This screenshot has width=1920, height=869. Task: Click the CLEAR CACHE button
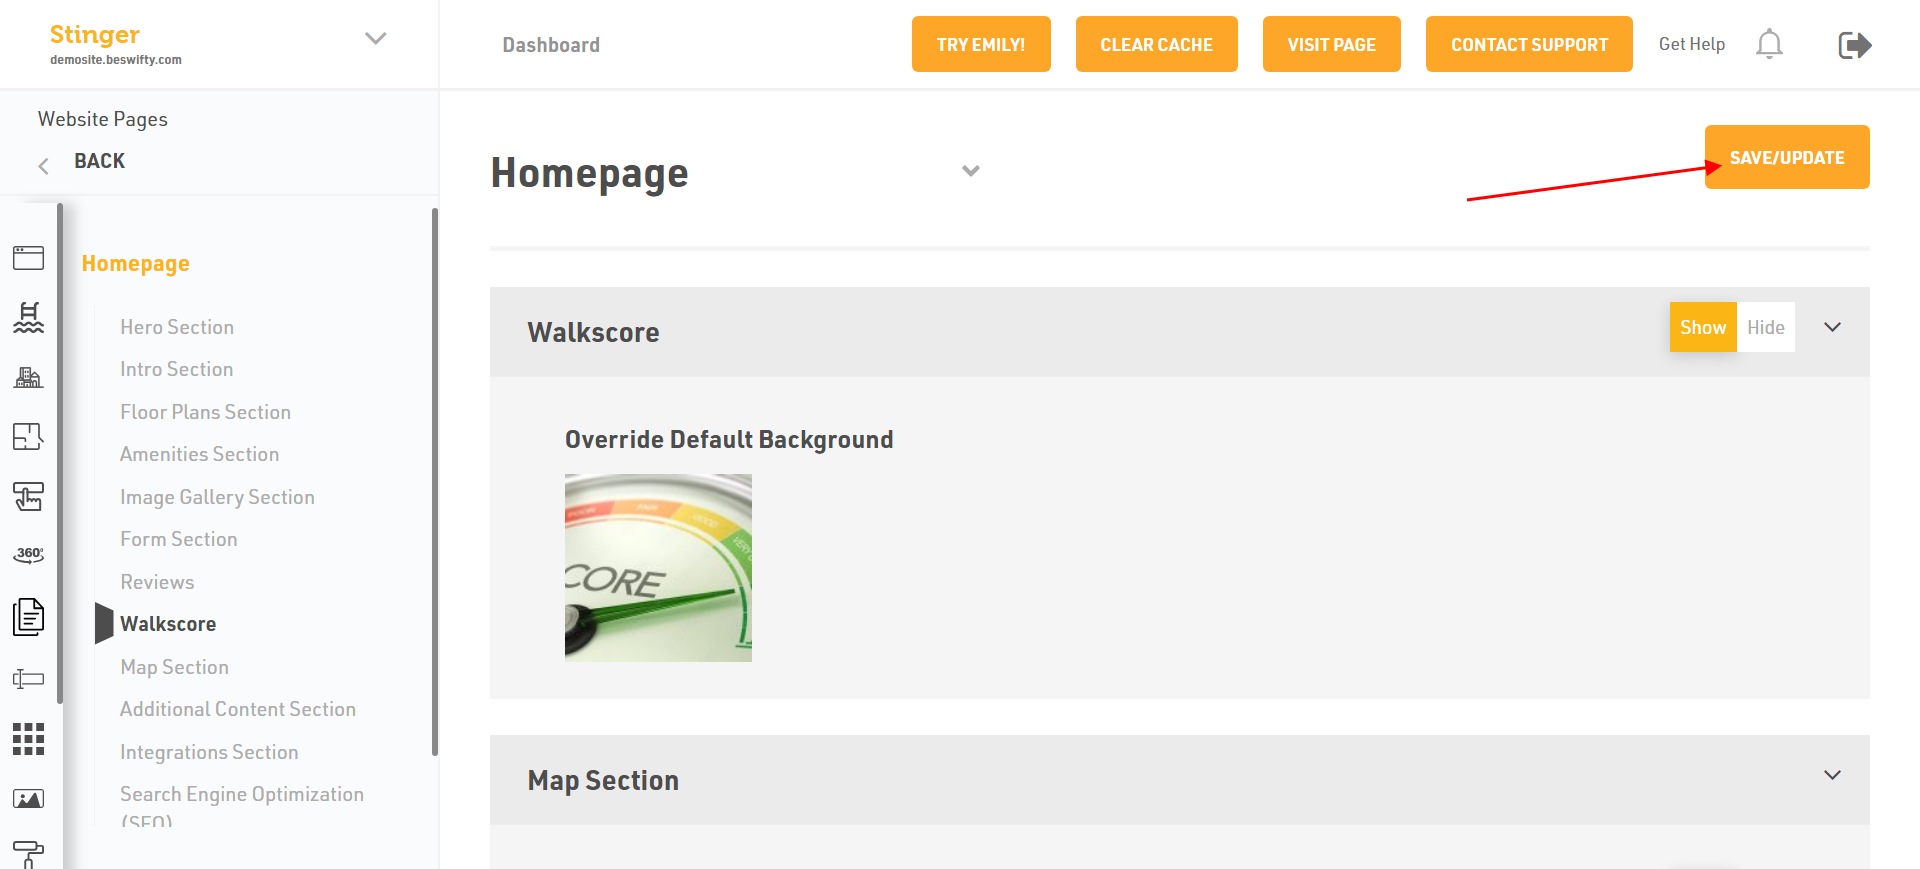1156,44
